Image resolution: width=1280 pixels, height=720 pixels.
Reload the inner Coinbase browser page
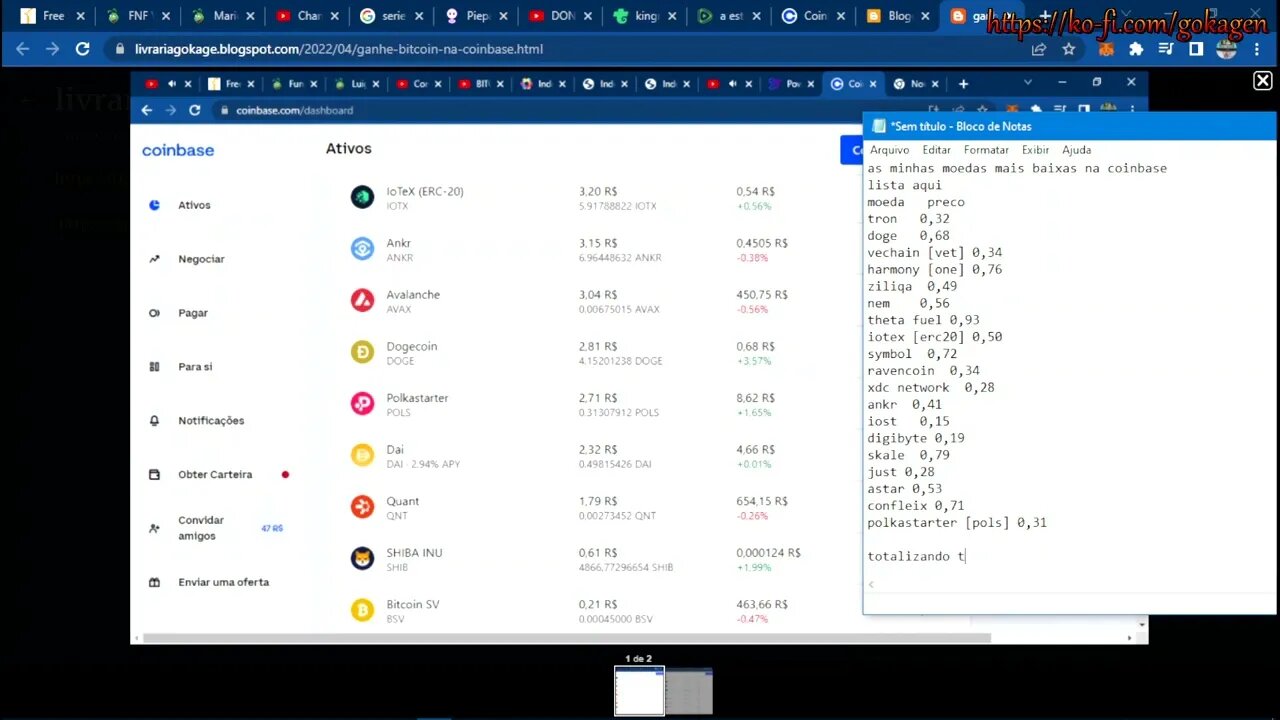point(194,110)
